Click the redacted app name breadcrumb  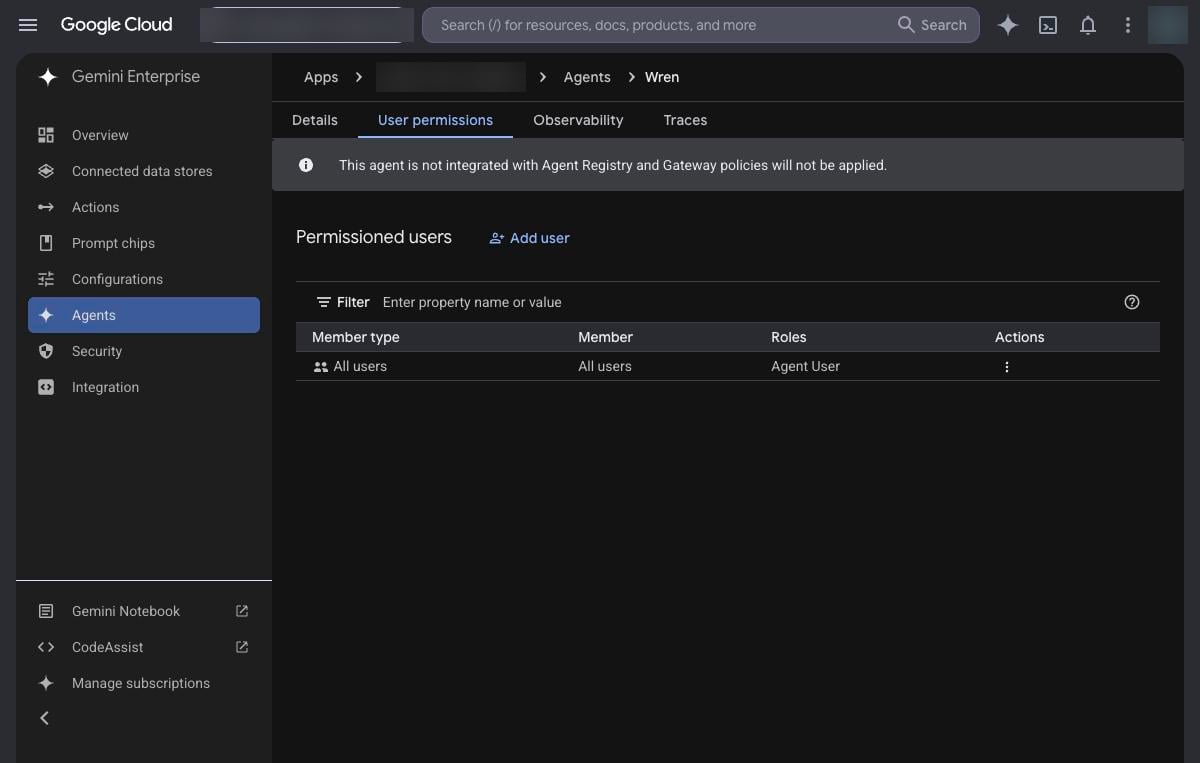pos(451,77)
